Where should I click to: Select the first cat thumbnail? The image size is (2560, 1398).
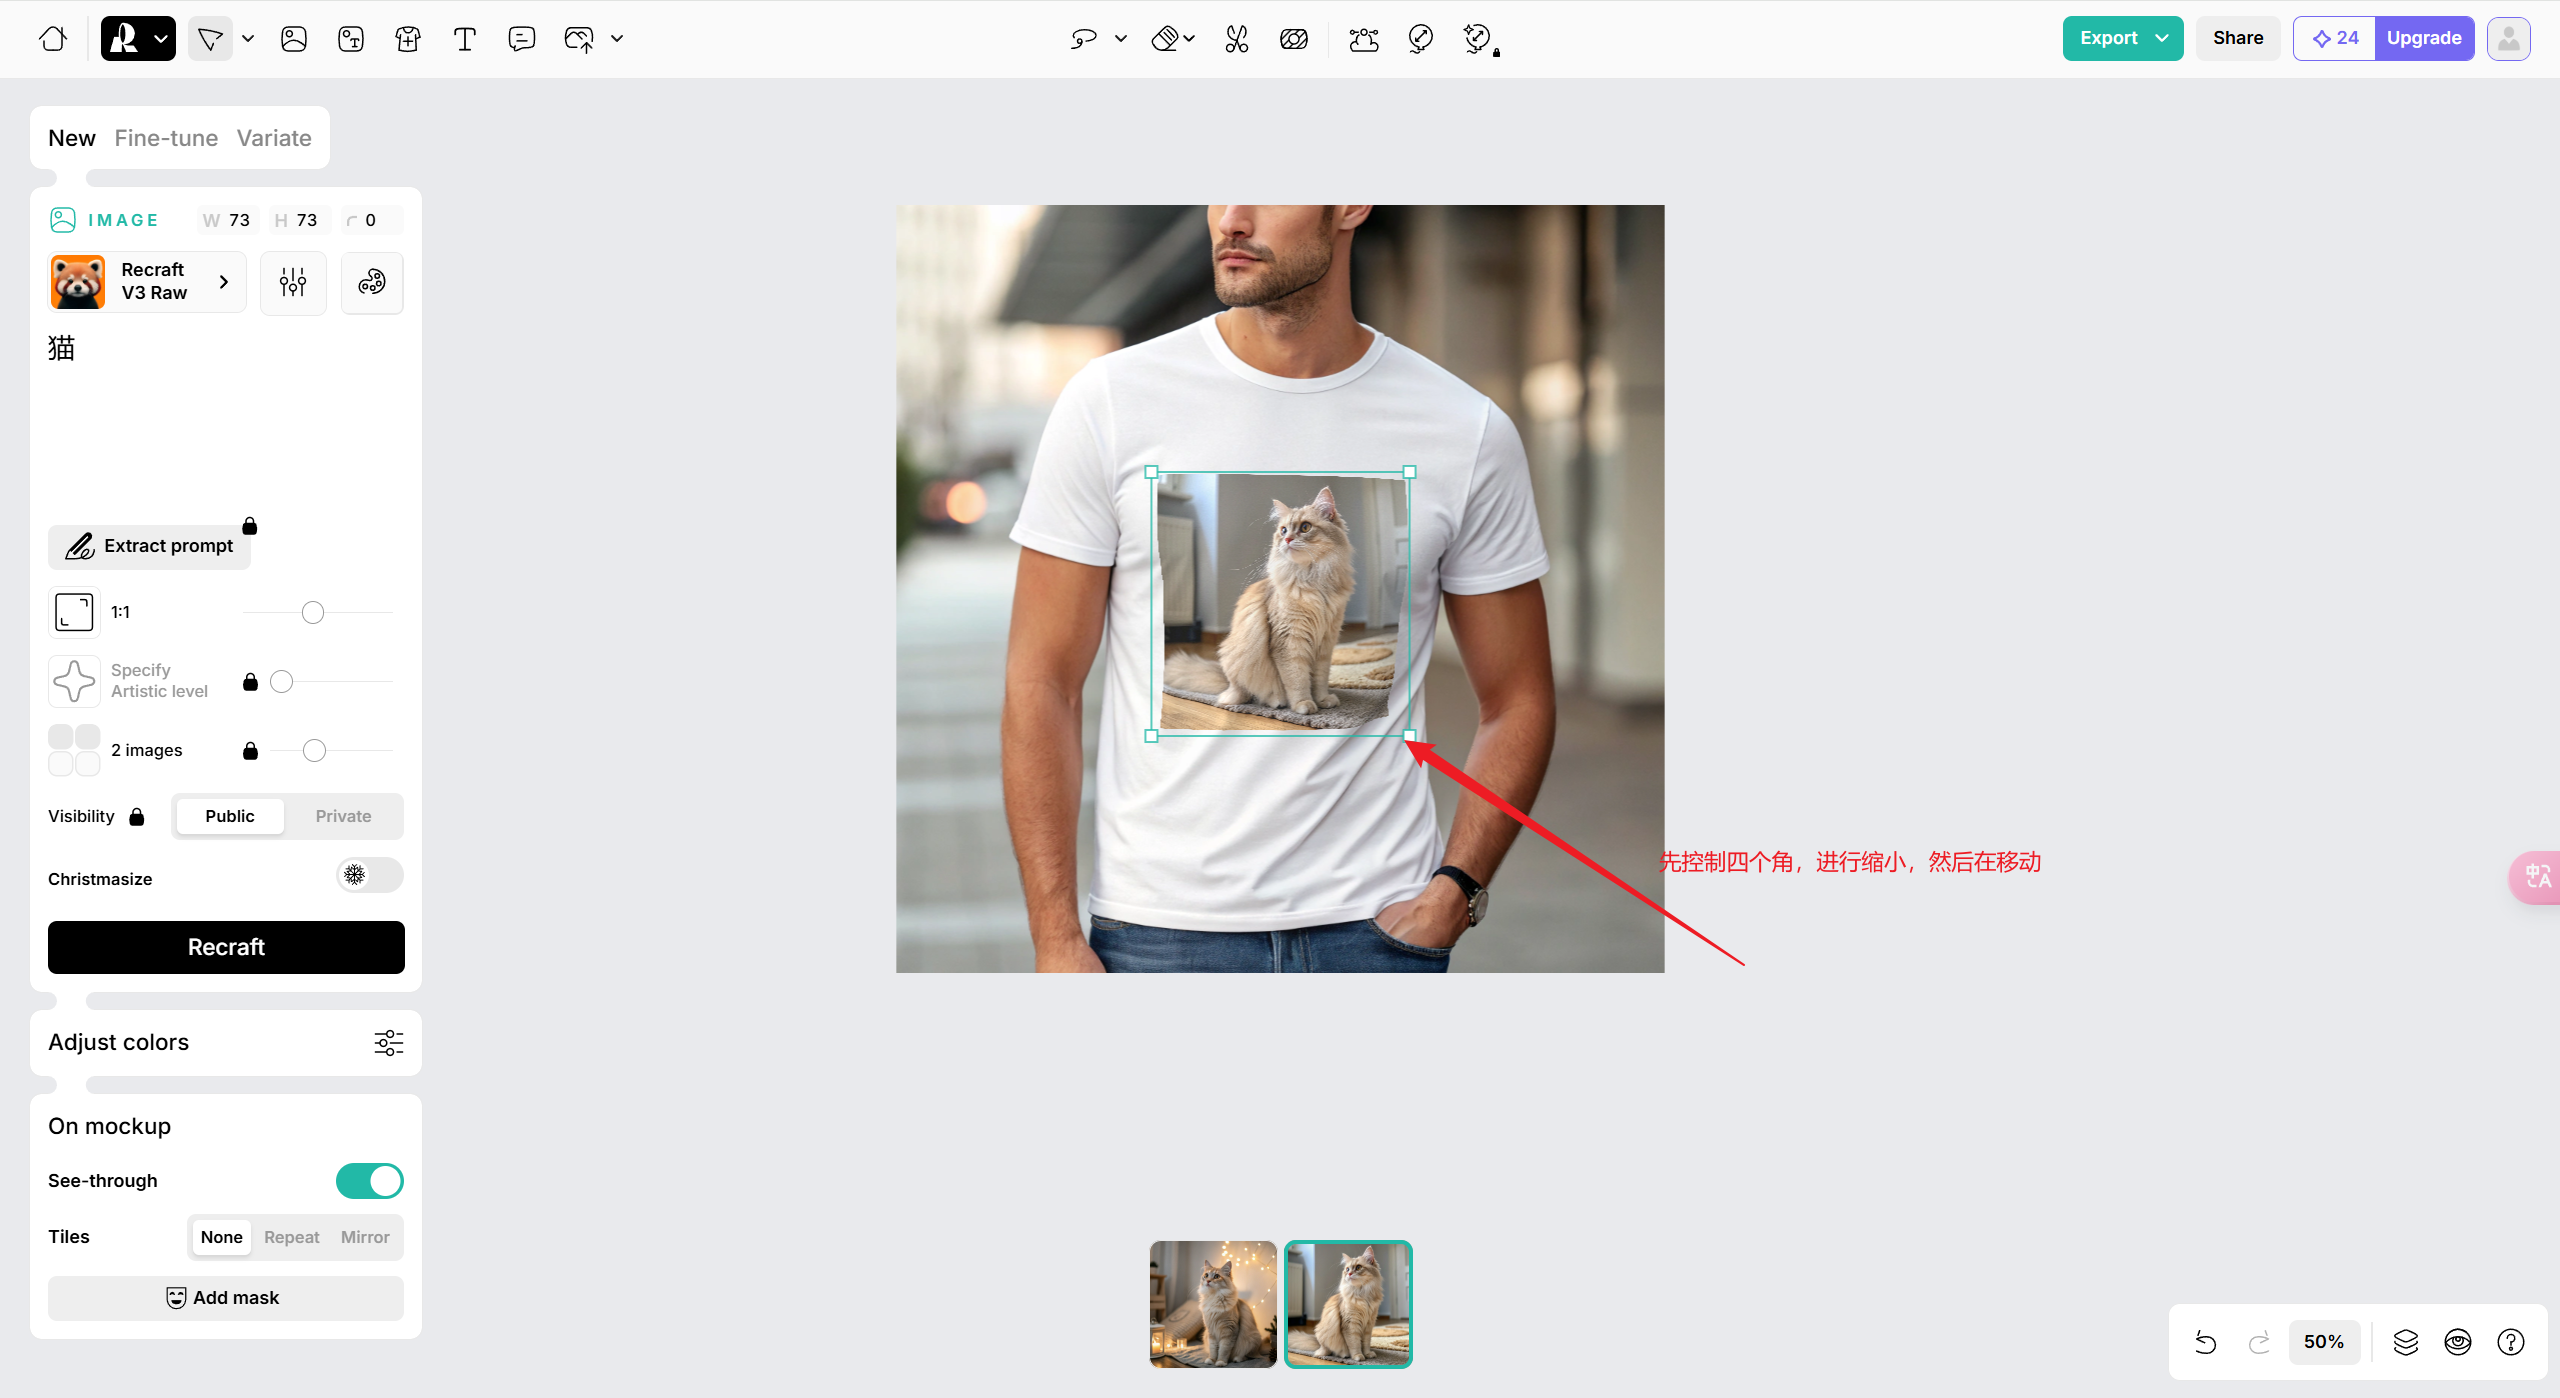click(1213, 1304)
